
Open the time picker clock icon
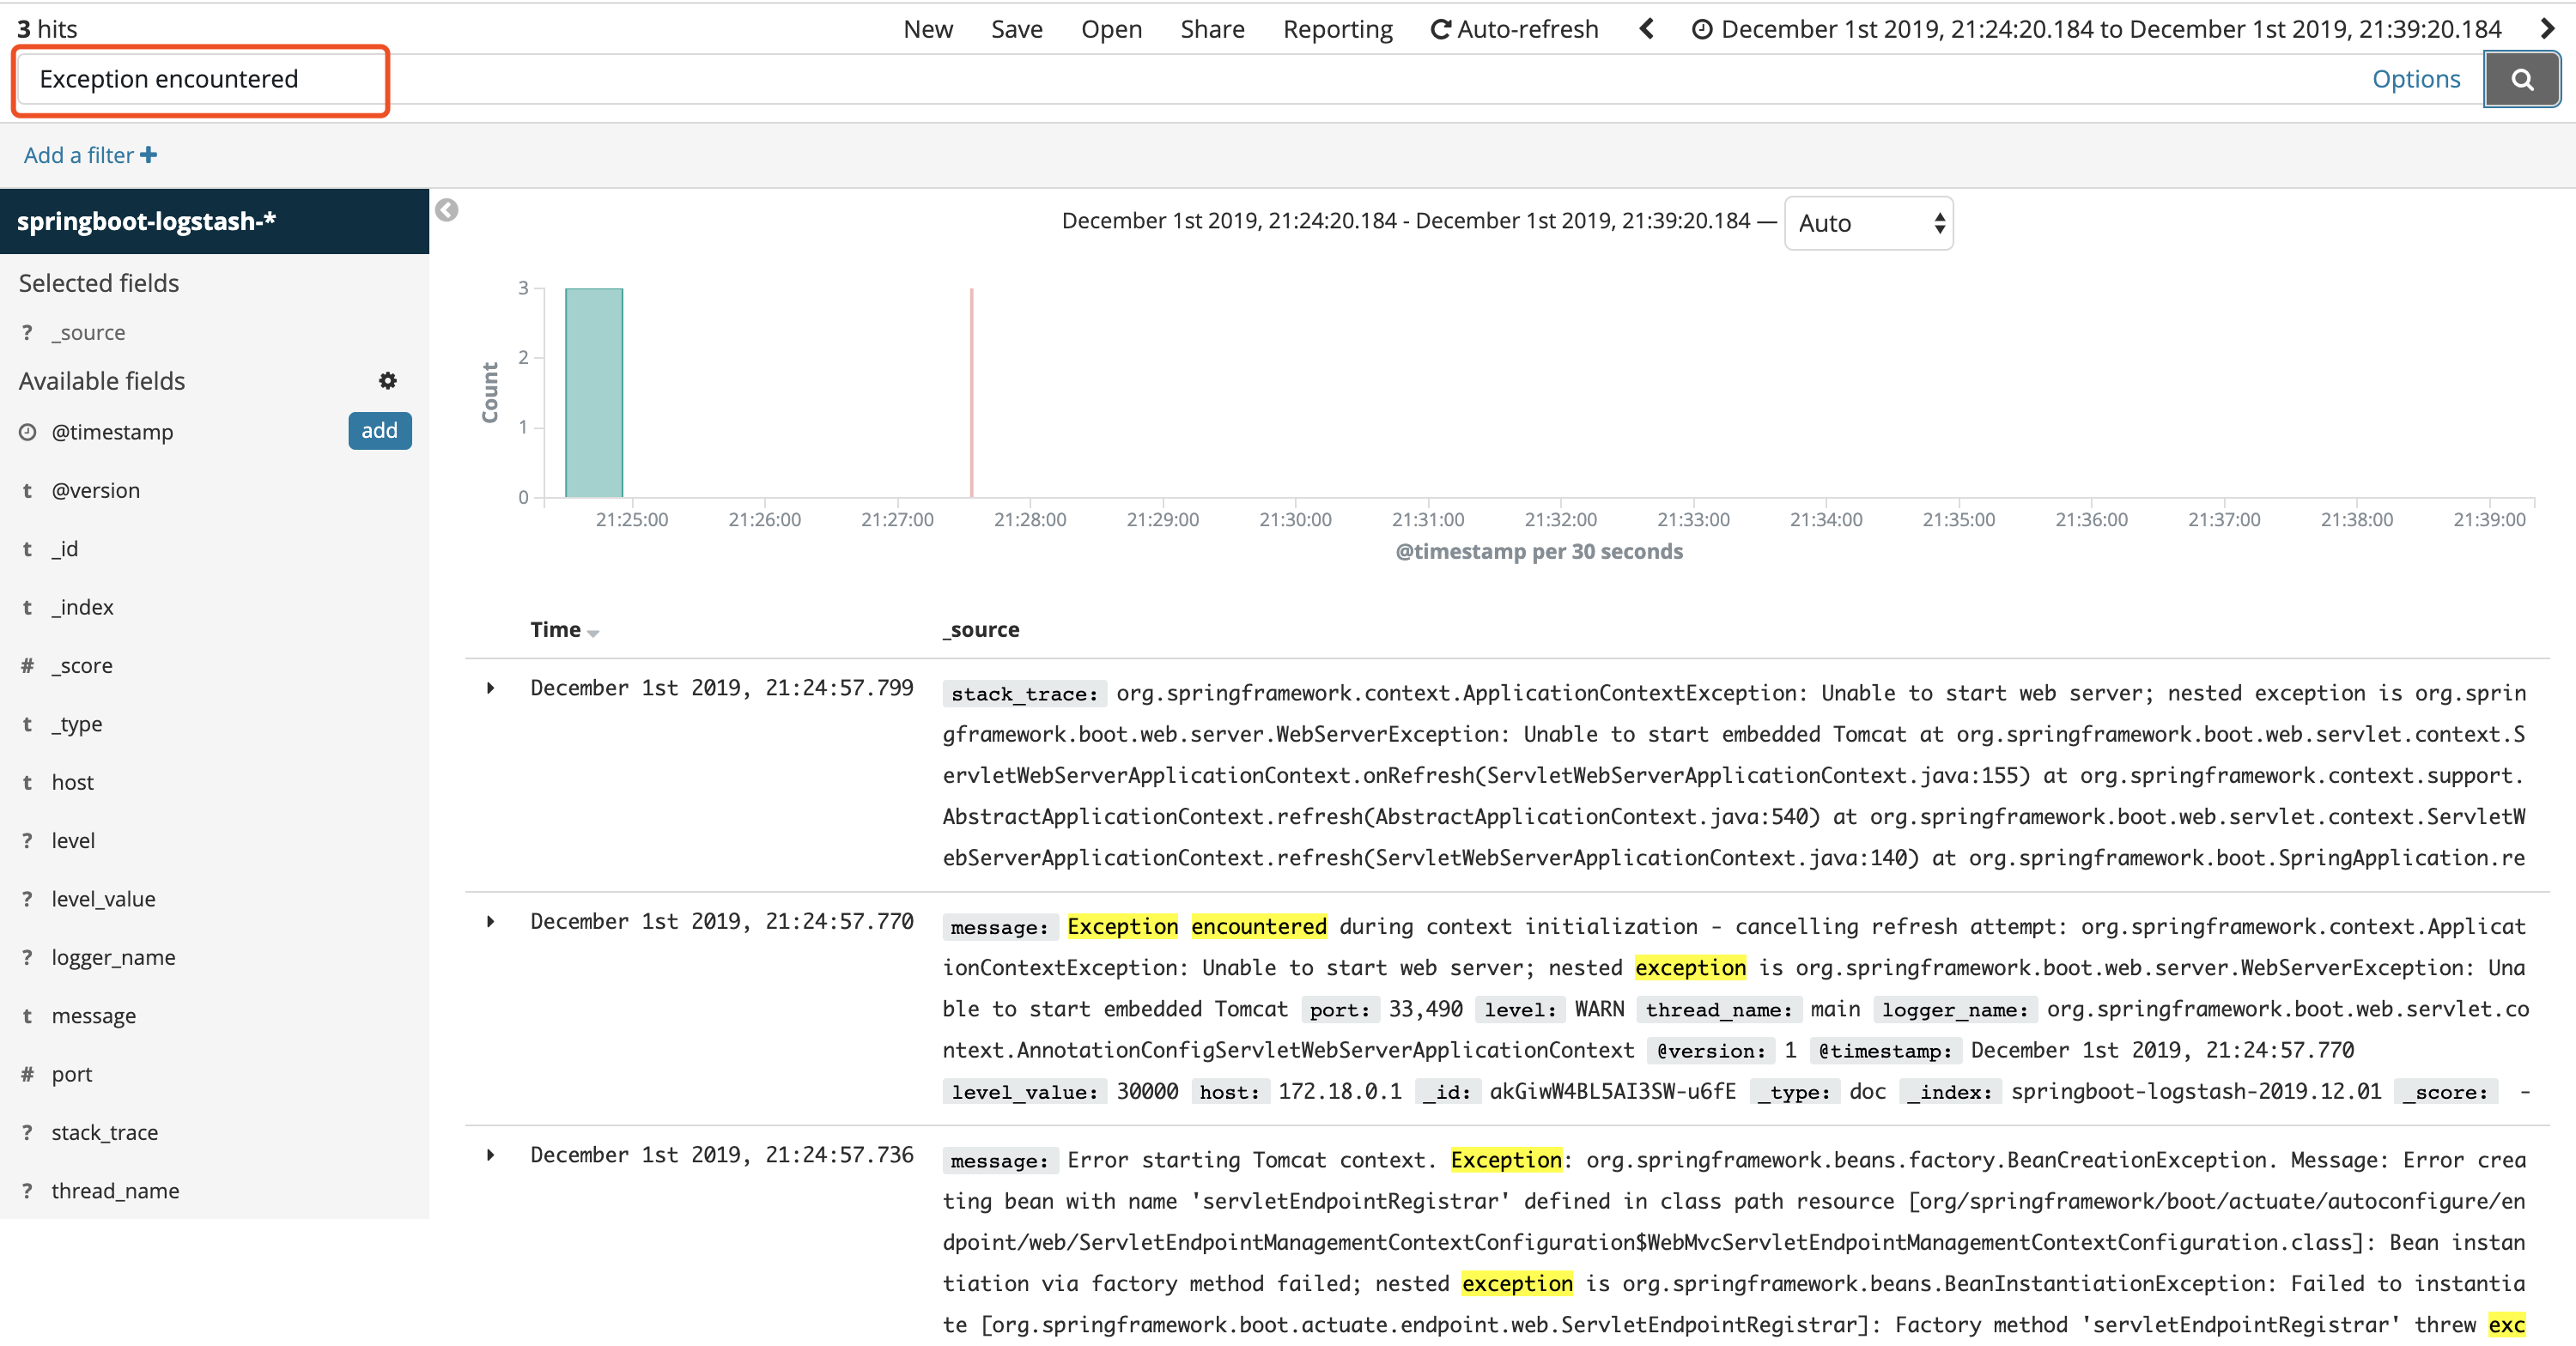coord(1701,29)
